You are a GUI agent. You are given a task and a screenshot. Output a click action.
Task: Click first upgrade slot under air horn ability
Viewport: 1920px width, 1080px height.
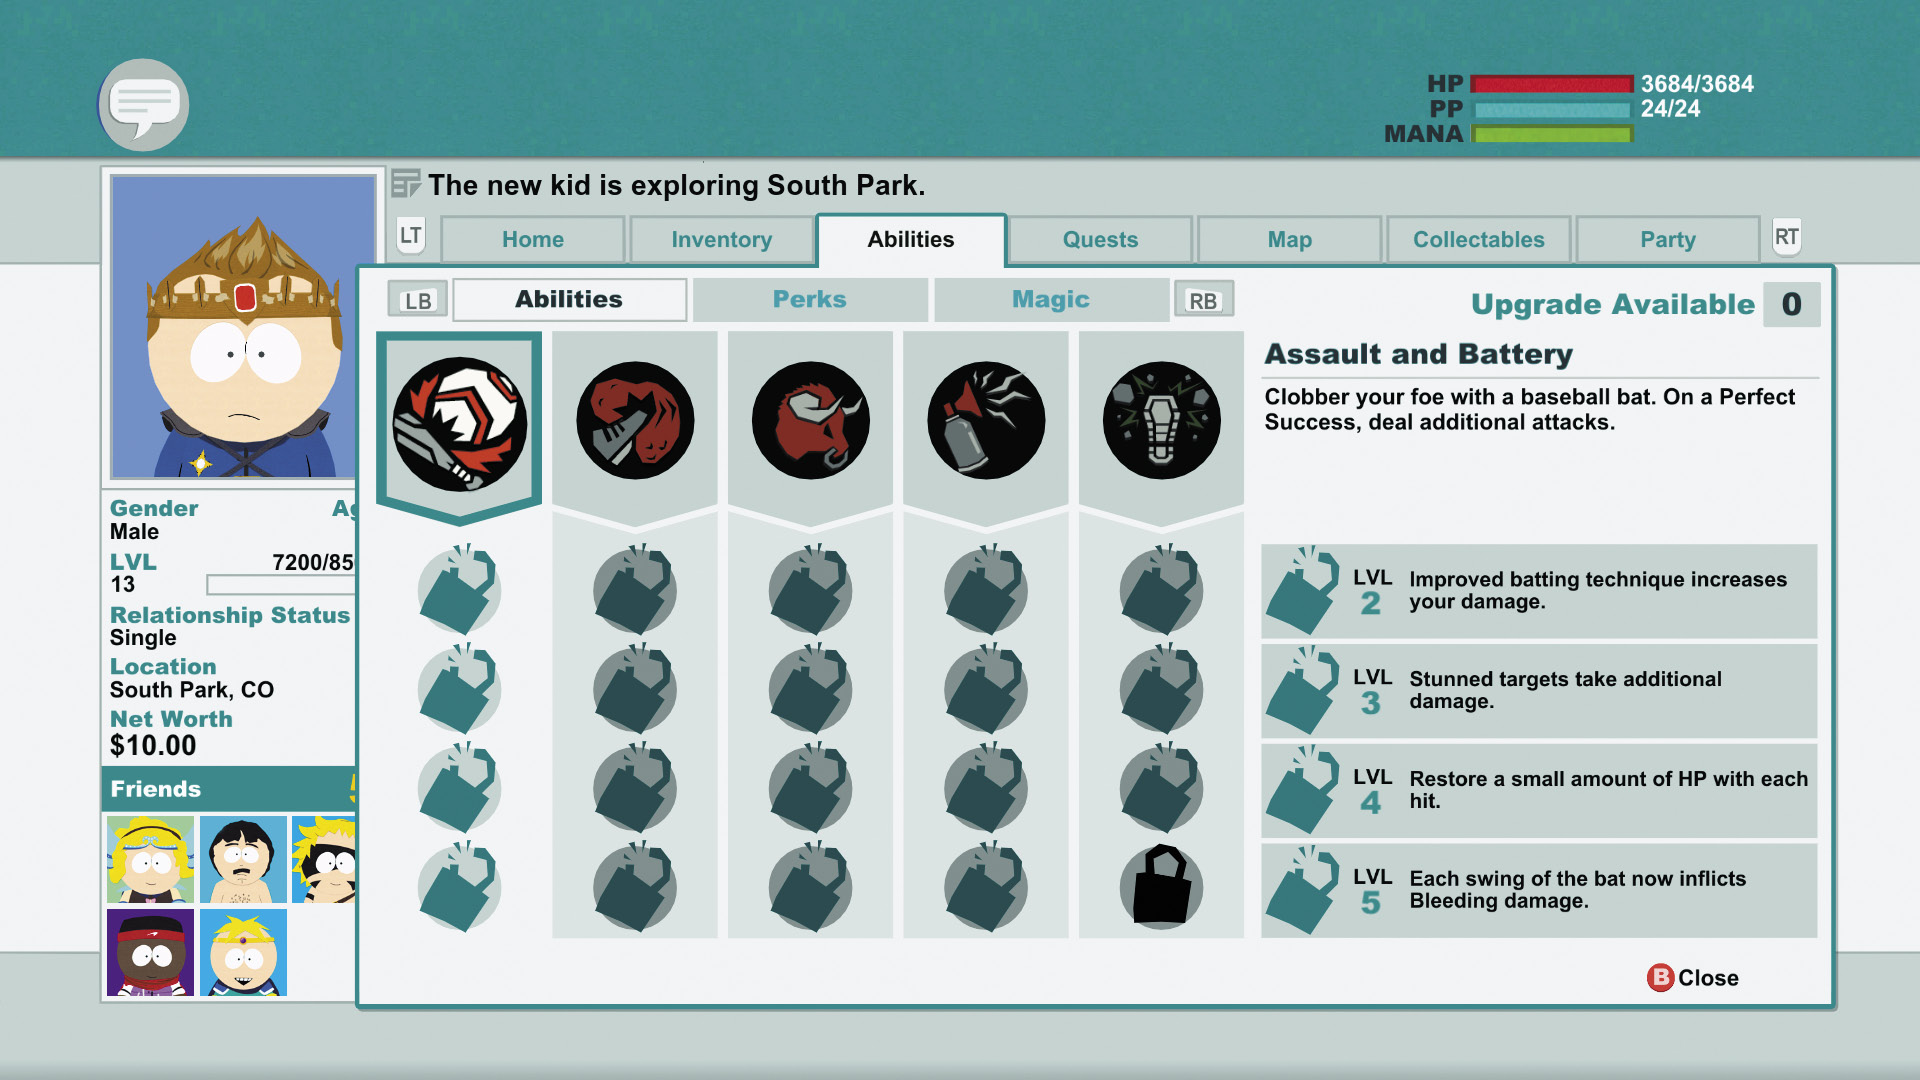(x=986, y=590)
